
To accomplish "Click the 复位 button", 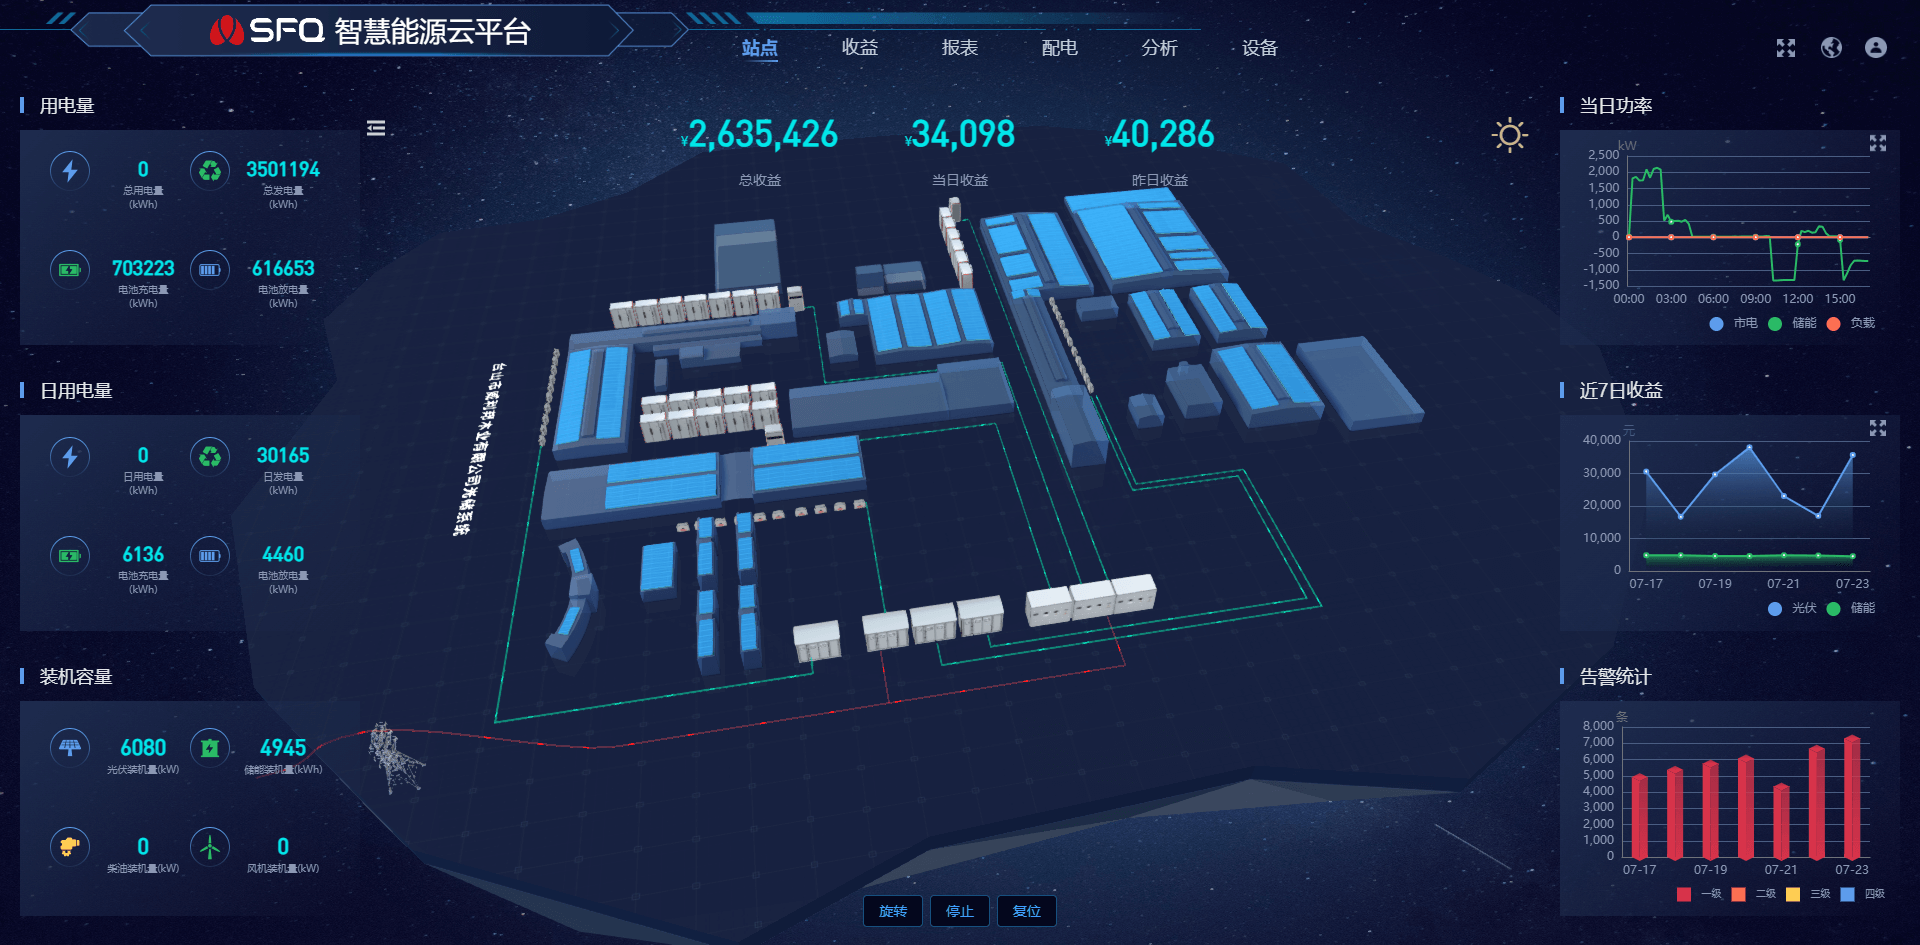I will (1027, 911).
